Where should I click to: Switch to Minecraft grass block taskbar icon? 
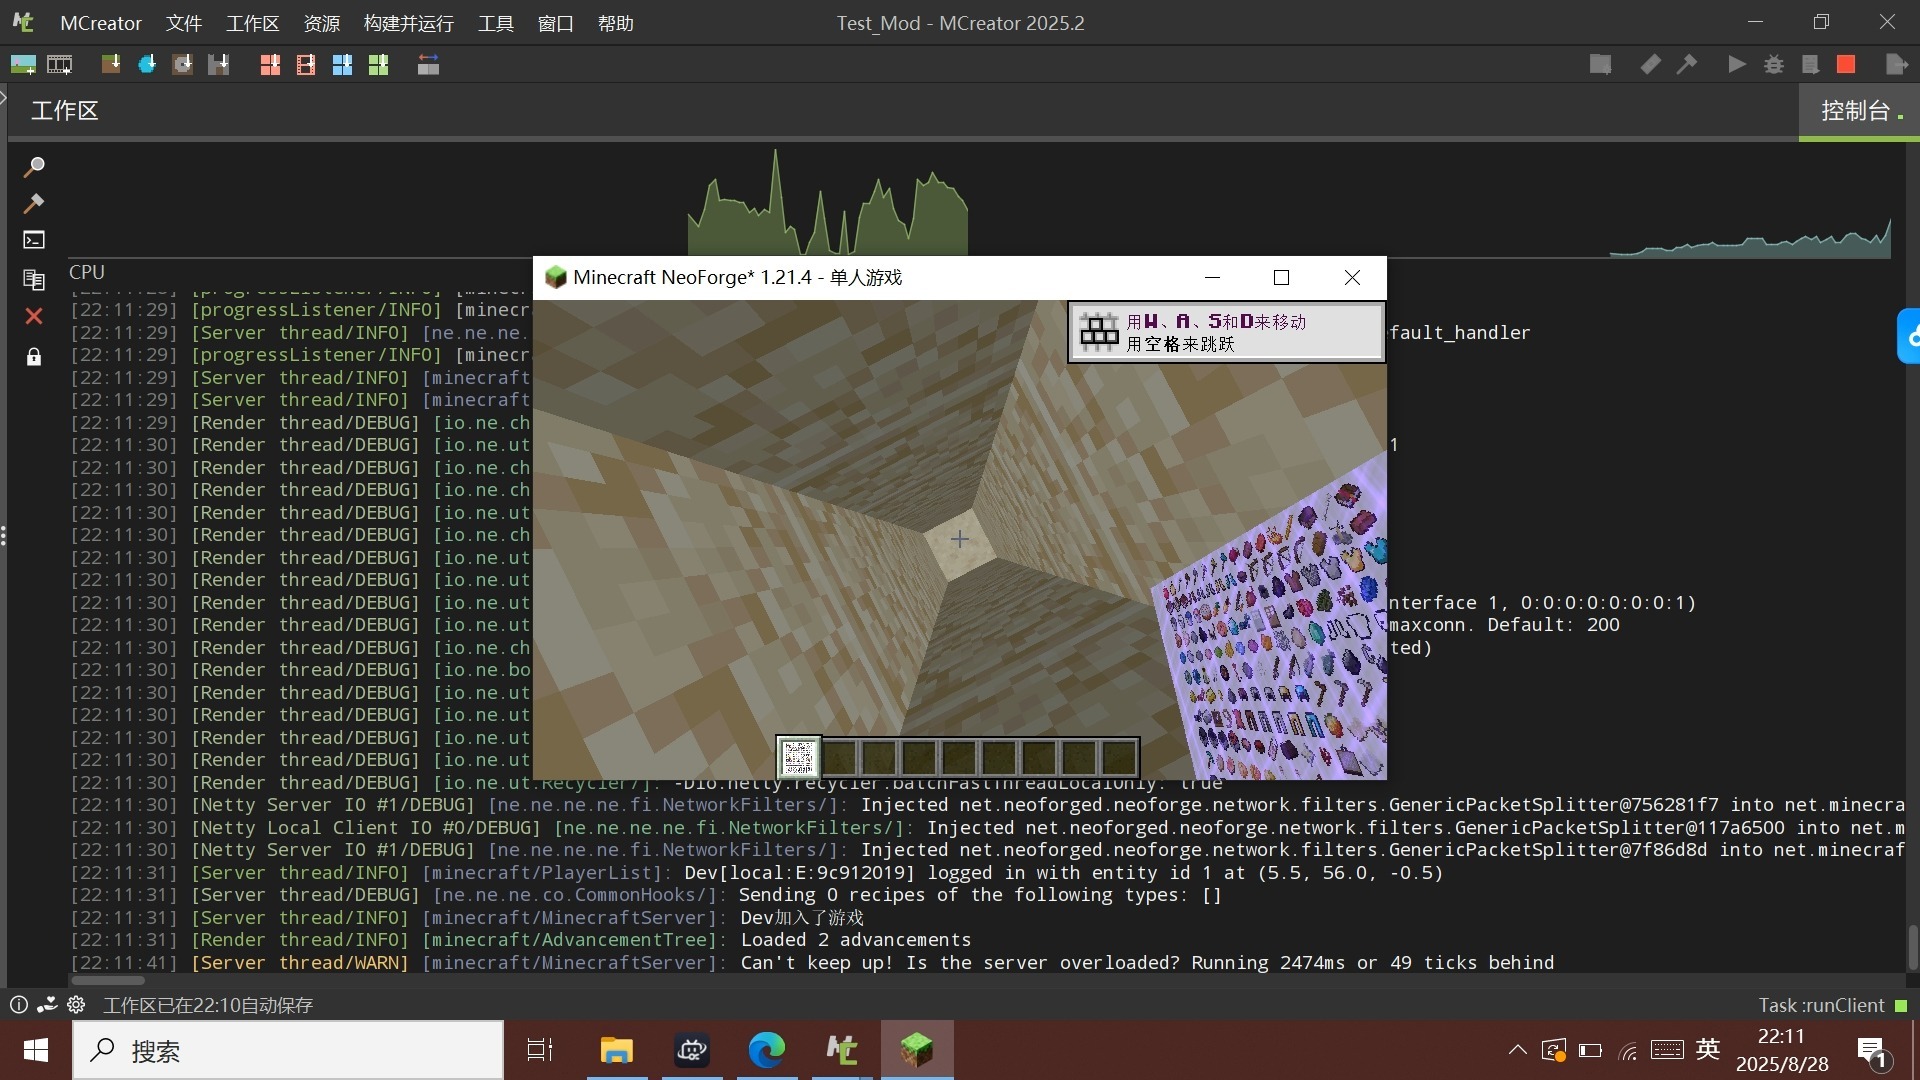tap(917, 1050)
